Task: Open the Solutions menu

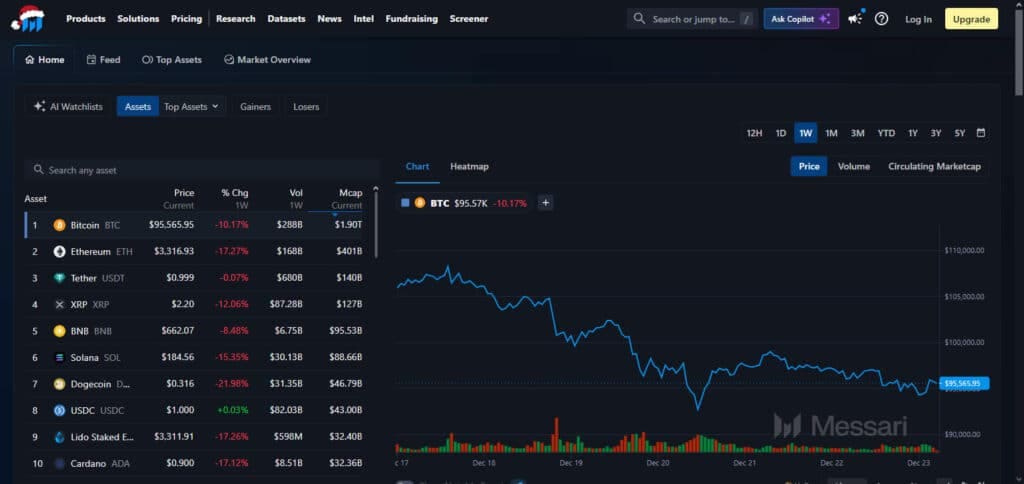Action: [138, 19]
